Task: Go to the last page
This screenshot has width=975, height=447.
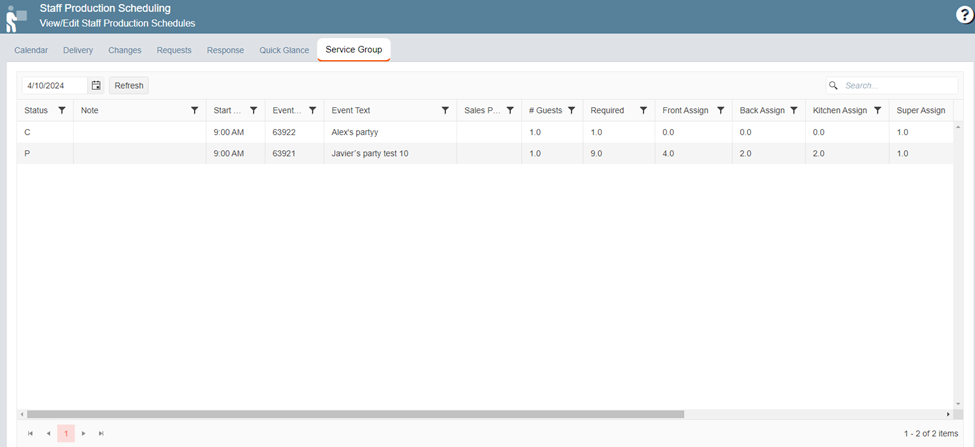Action: click(x=101, y=433)
